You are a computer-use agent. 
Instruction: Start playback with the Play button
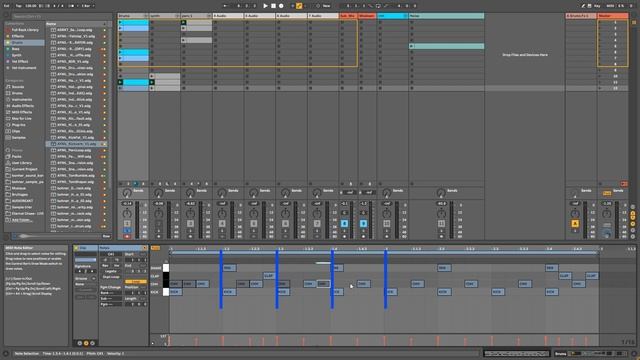click(x=265, y=6)
